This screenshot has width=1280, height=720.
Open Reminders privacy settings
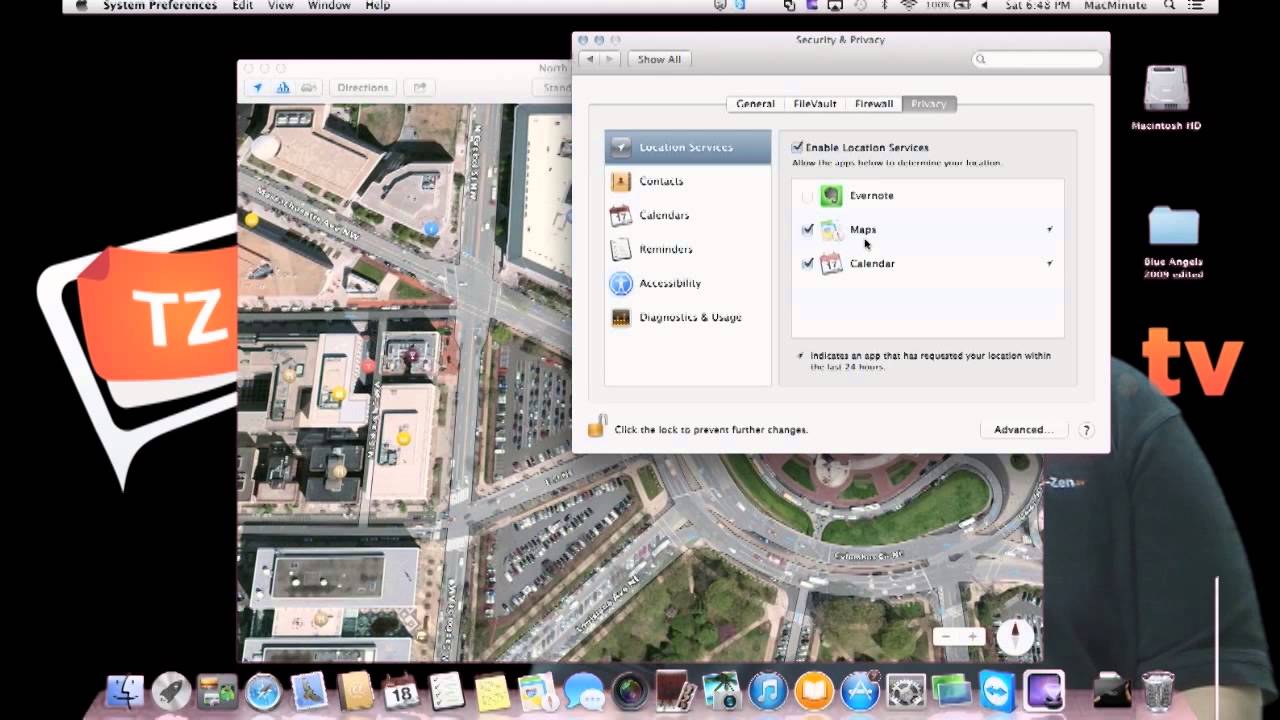[664, 249]
